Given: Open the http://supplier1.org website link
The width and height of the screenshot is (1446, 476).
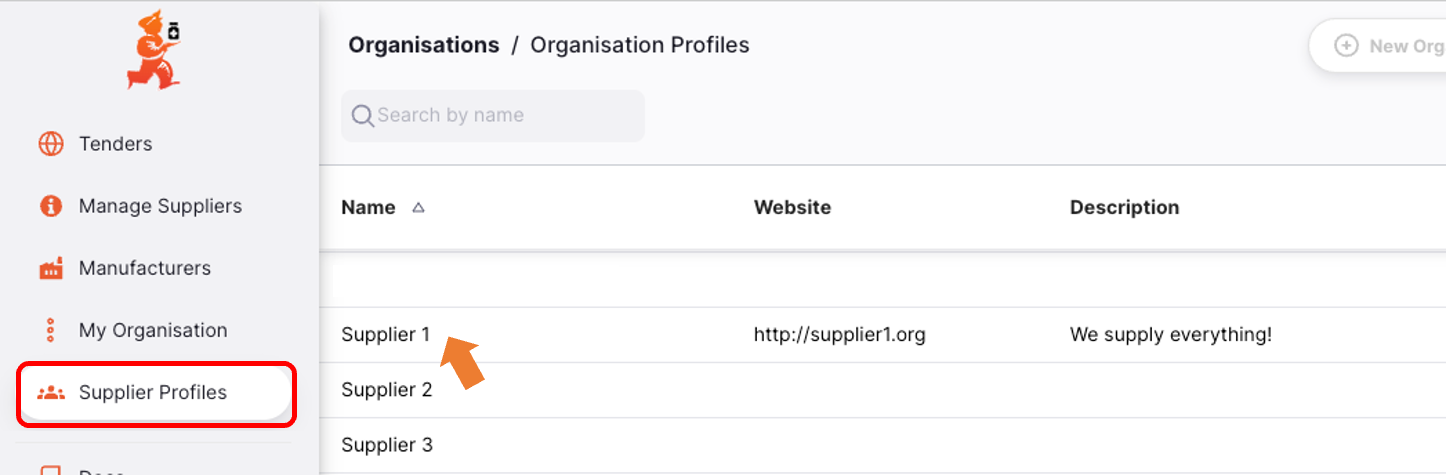Looking at the screenshot, I should click(840, 335).
